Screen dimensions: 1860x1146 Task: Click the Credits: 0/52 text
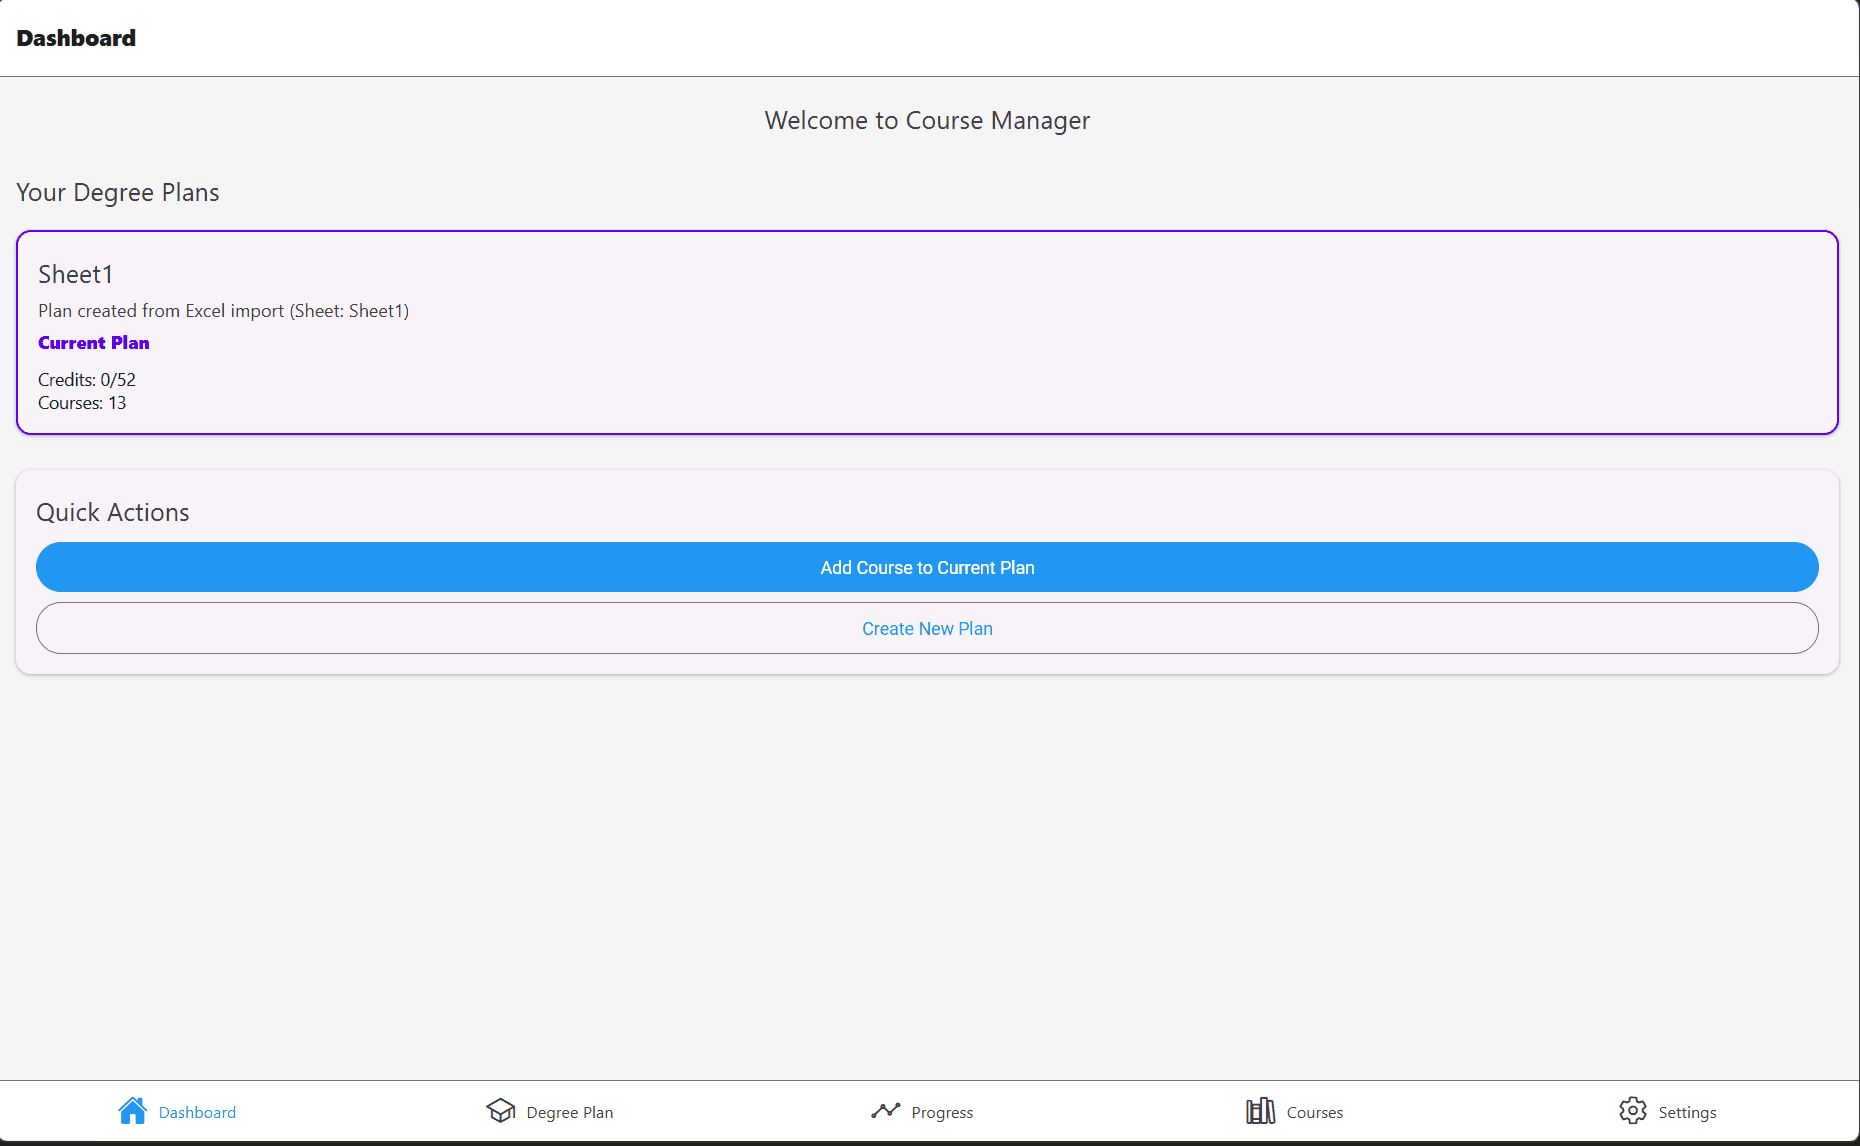pyautogui.click(x=87, y=380)
